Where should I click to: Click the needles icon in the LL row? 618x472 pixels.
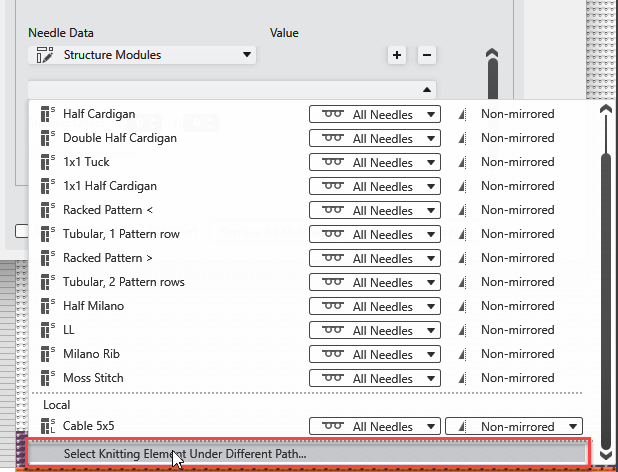point(332,330)
